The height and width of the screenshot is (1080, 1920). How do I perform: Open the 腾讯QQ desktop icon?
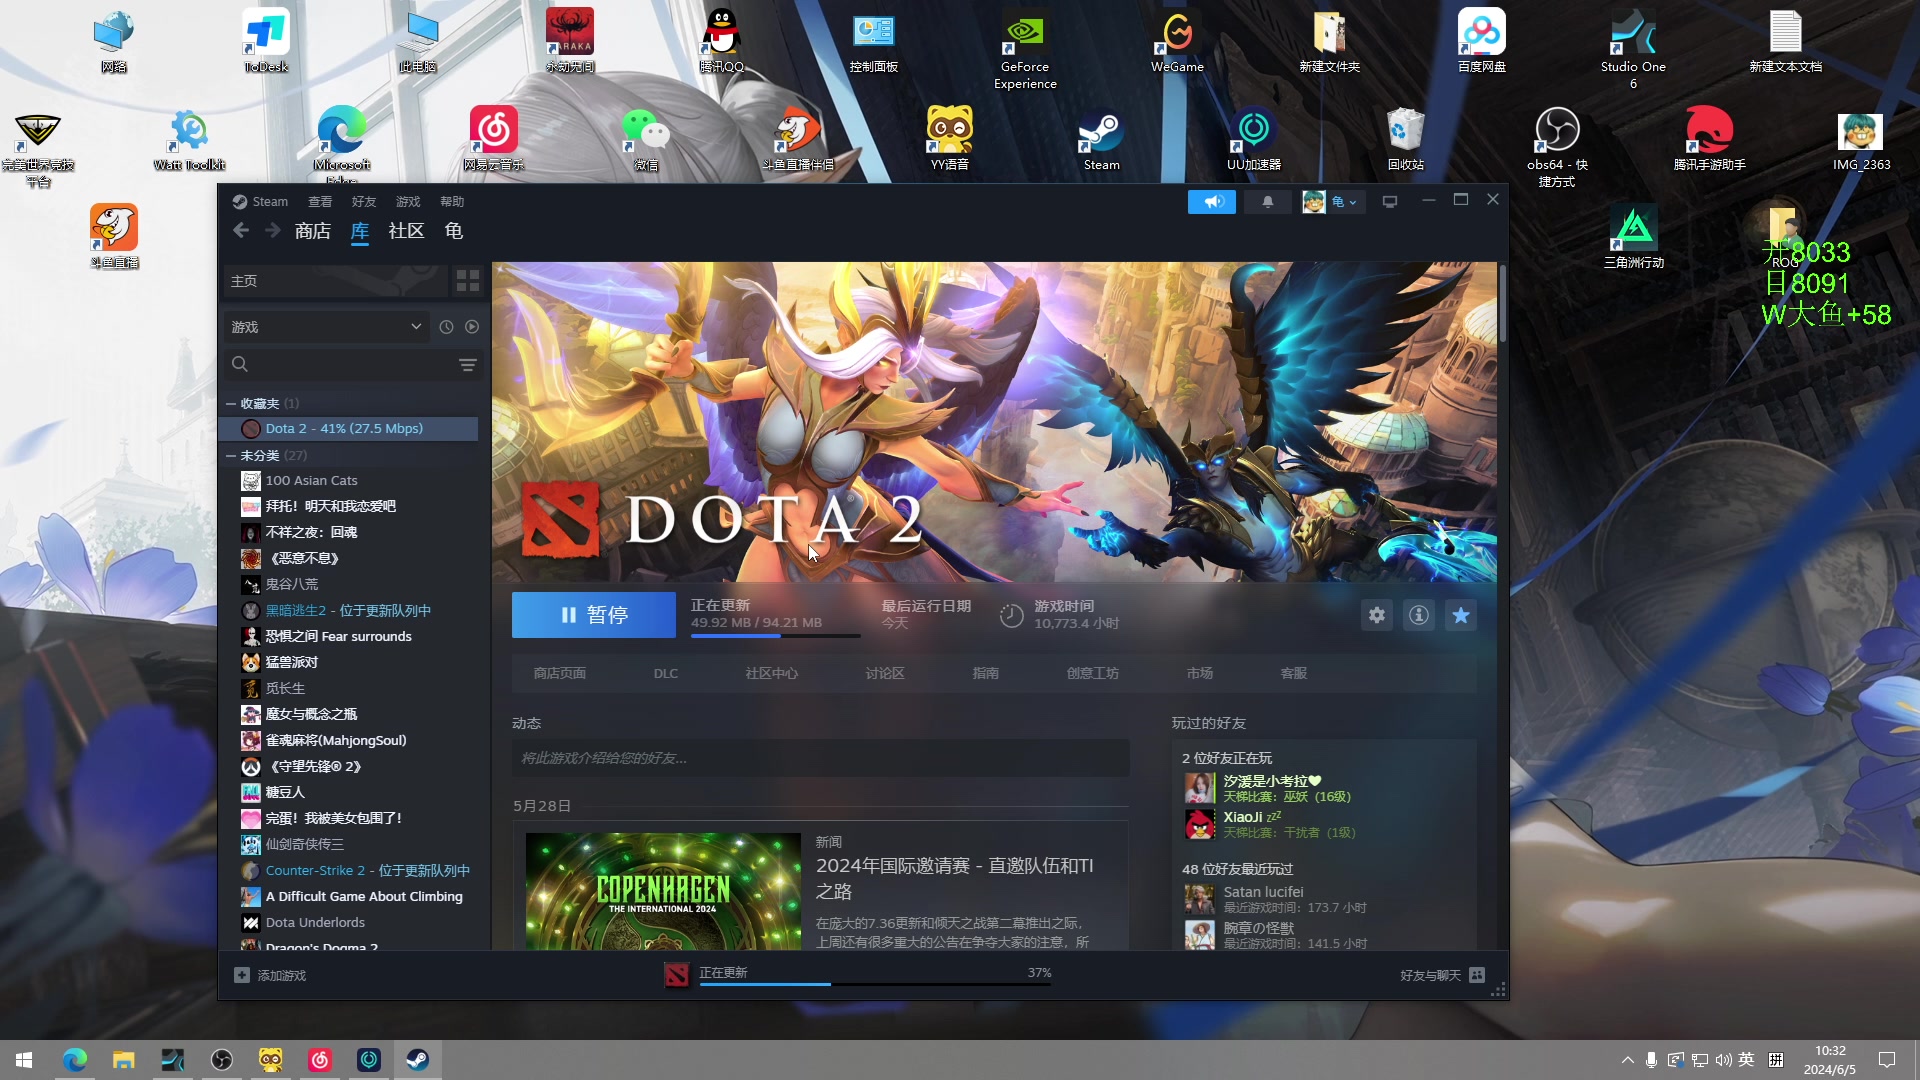(721, 41)
